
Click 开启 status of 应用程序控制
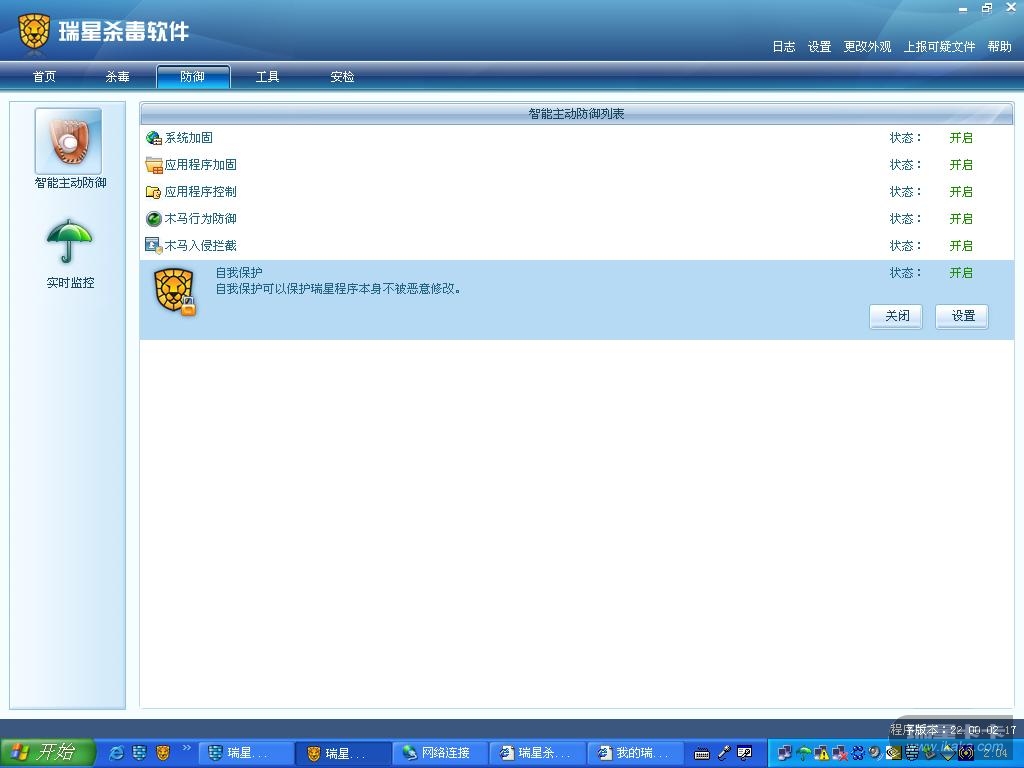tap(961, 191)
